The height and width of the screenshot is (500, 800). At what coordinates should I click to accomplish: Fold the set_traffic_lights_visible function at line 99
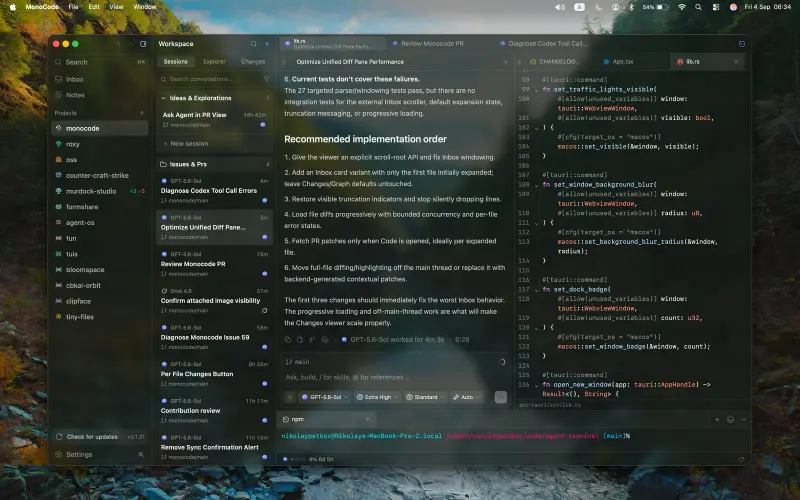(536, 90)
